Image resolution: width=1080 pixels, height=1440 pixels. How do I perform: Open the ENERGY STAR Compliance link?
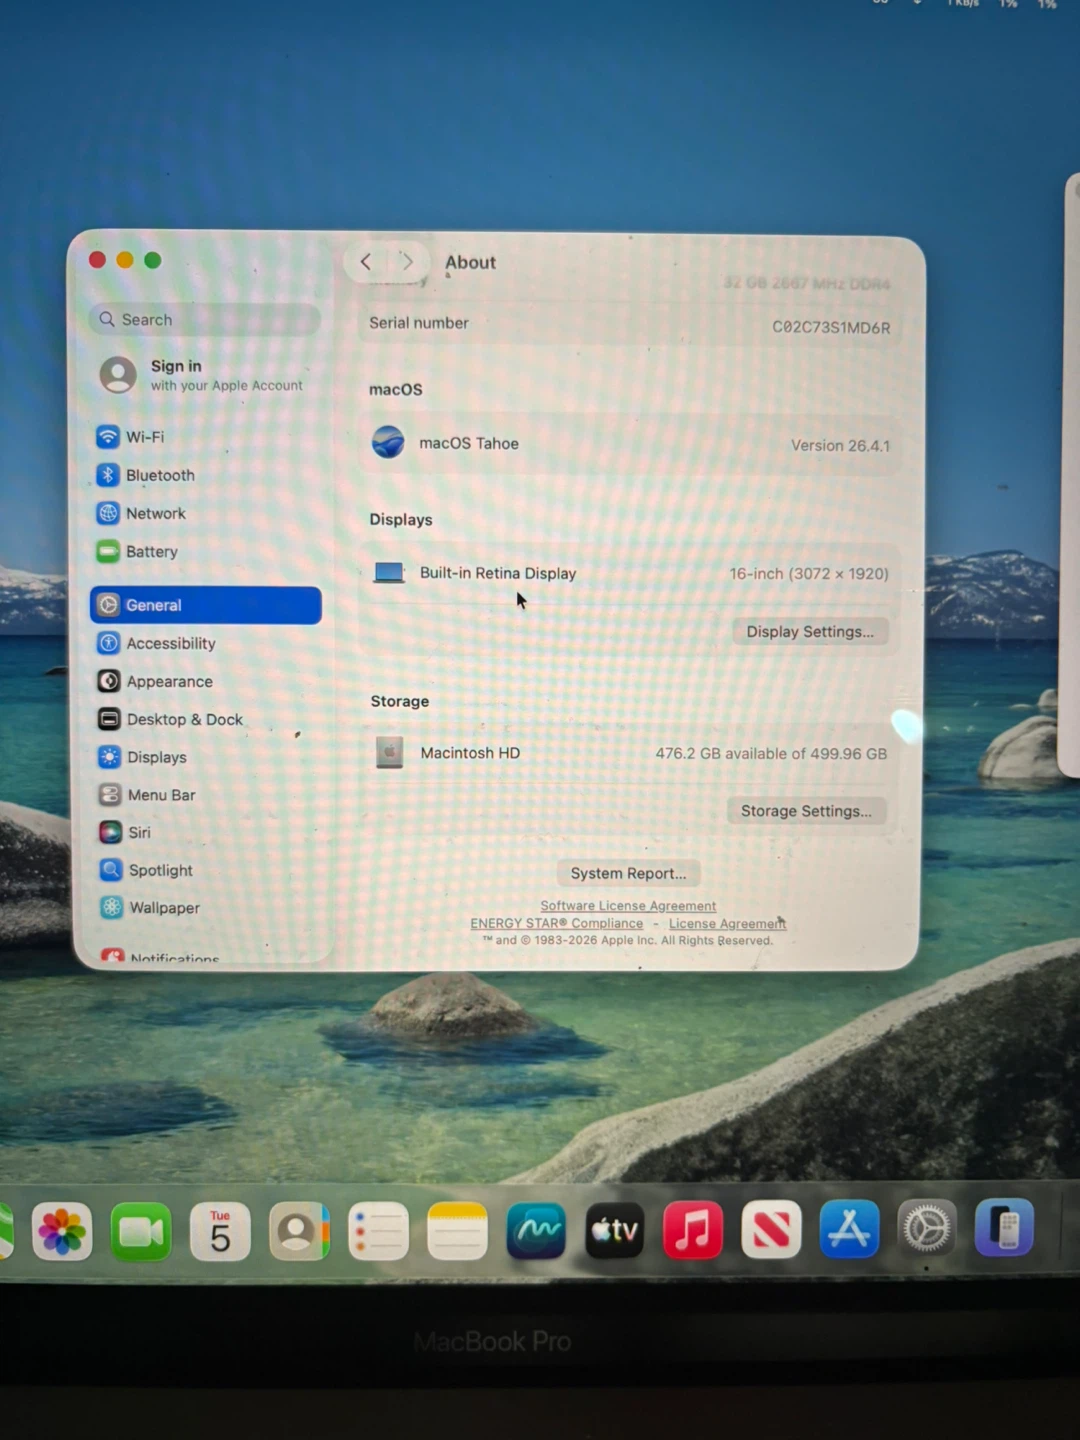557,923
